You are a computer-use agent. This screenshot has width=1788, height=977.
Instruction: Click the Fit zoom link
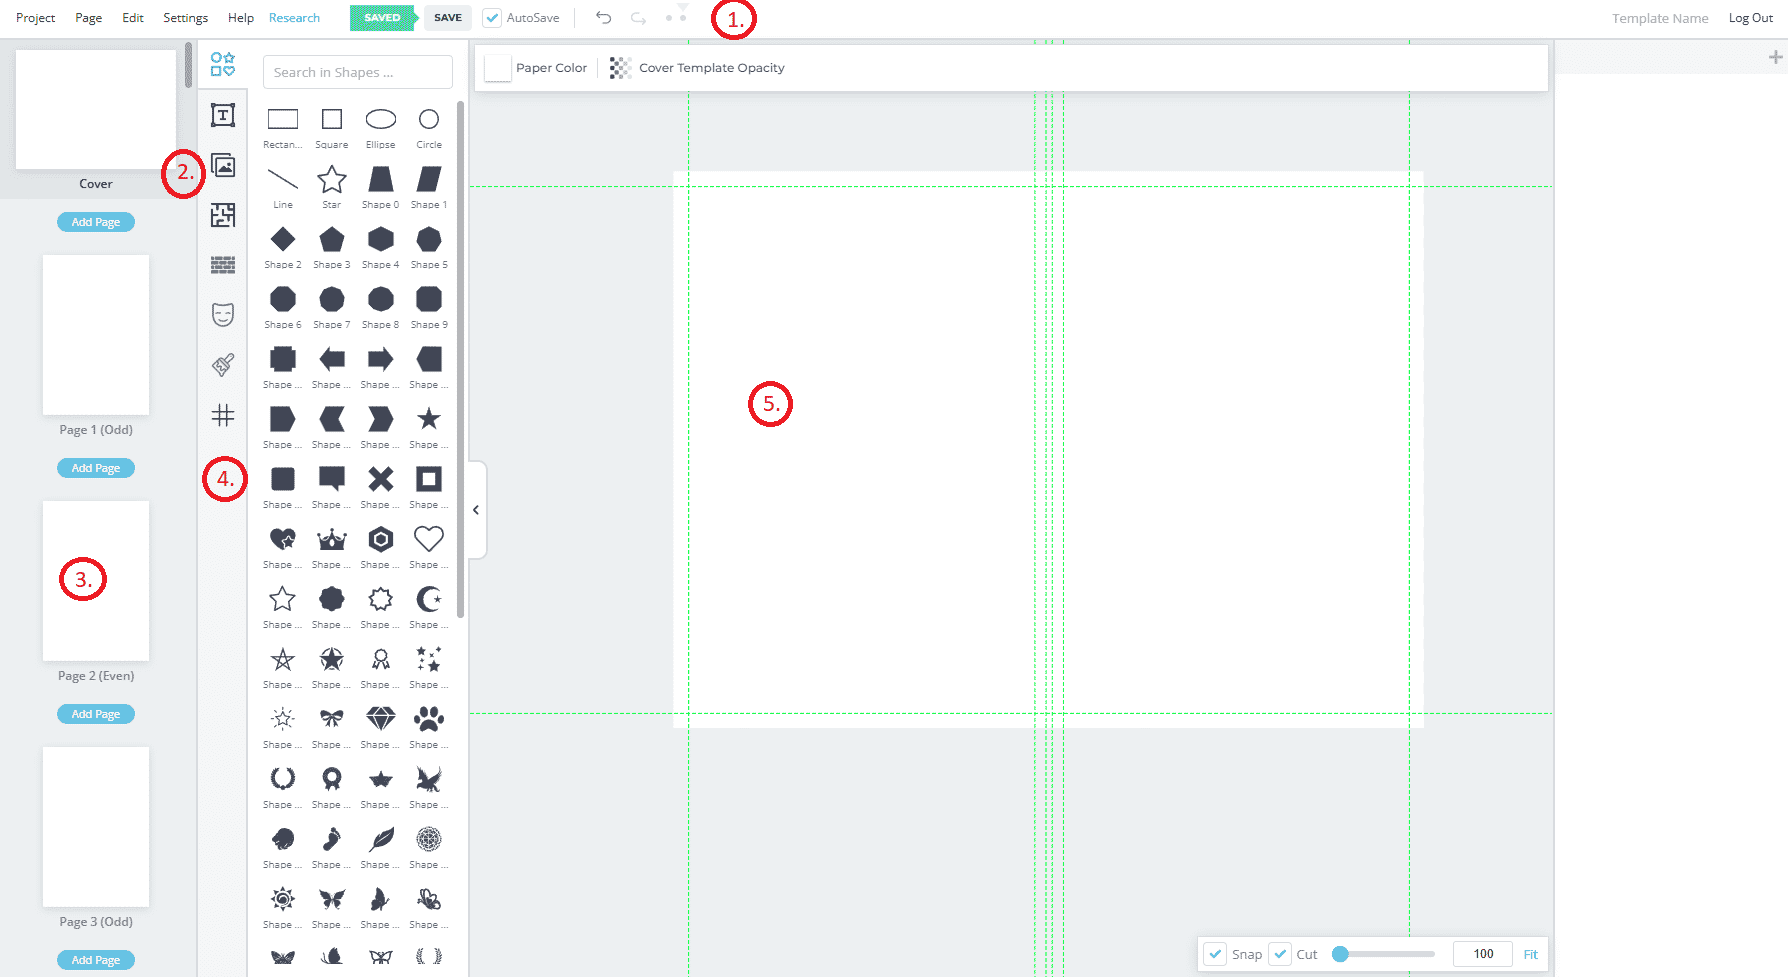[x=1530, y=954]
